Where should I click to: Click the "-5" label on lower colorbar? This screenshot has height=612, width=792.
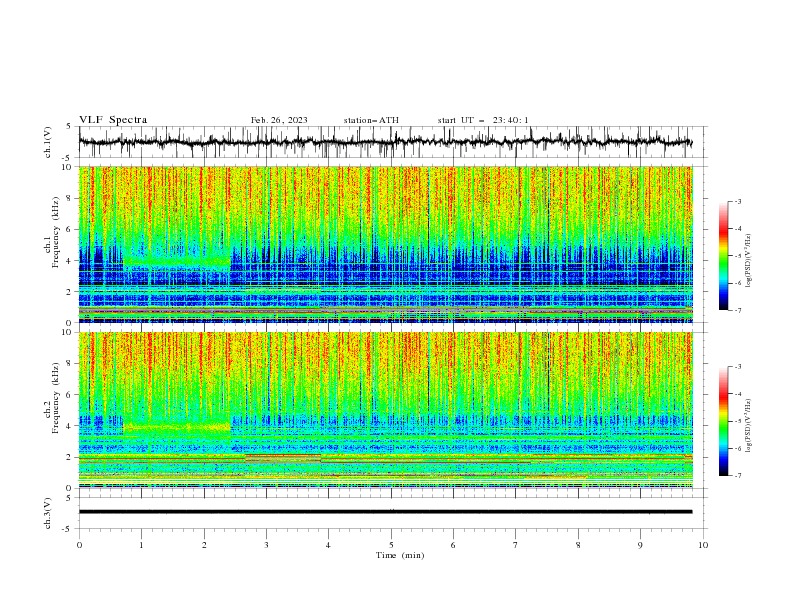[737, 421]
